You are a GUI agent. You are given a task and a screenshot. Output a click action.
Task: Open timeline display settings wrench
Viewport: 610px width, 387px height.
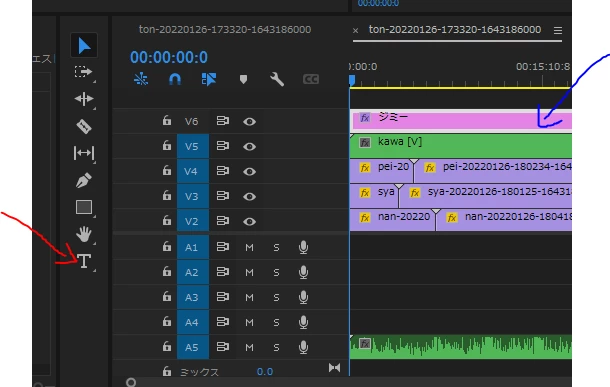tap(277, 79)
